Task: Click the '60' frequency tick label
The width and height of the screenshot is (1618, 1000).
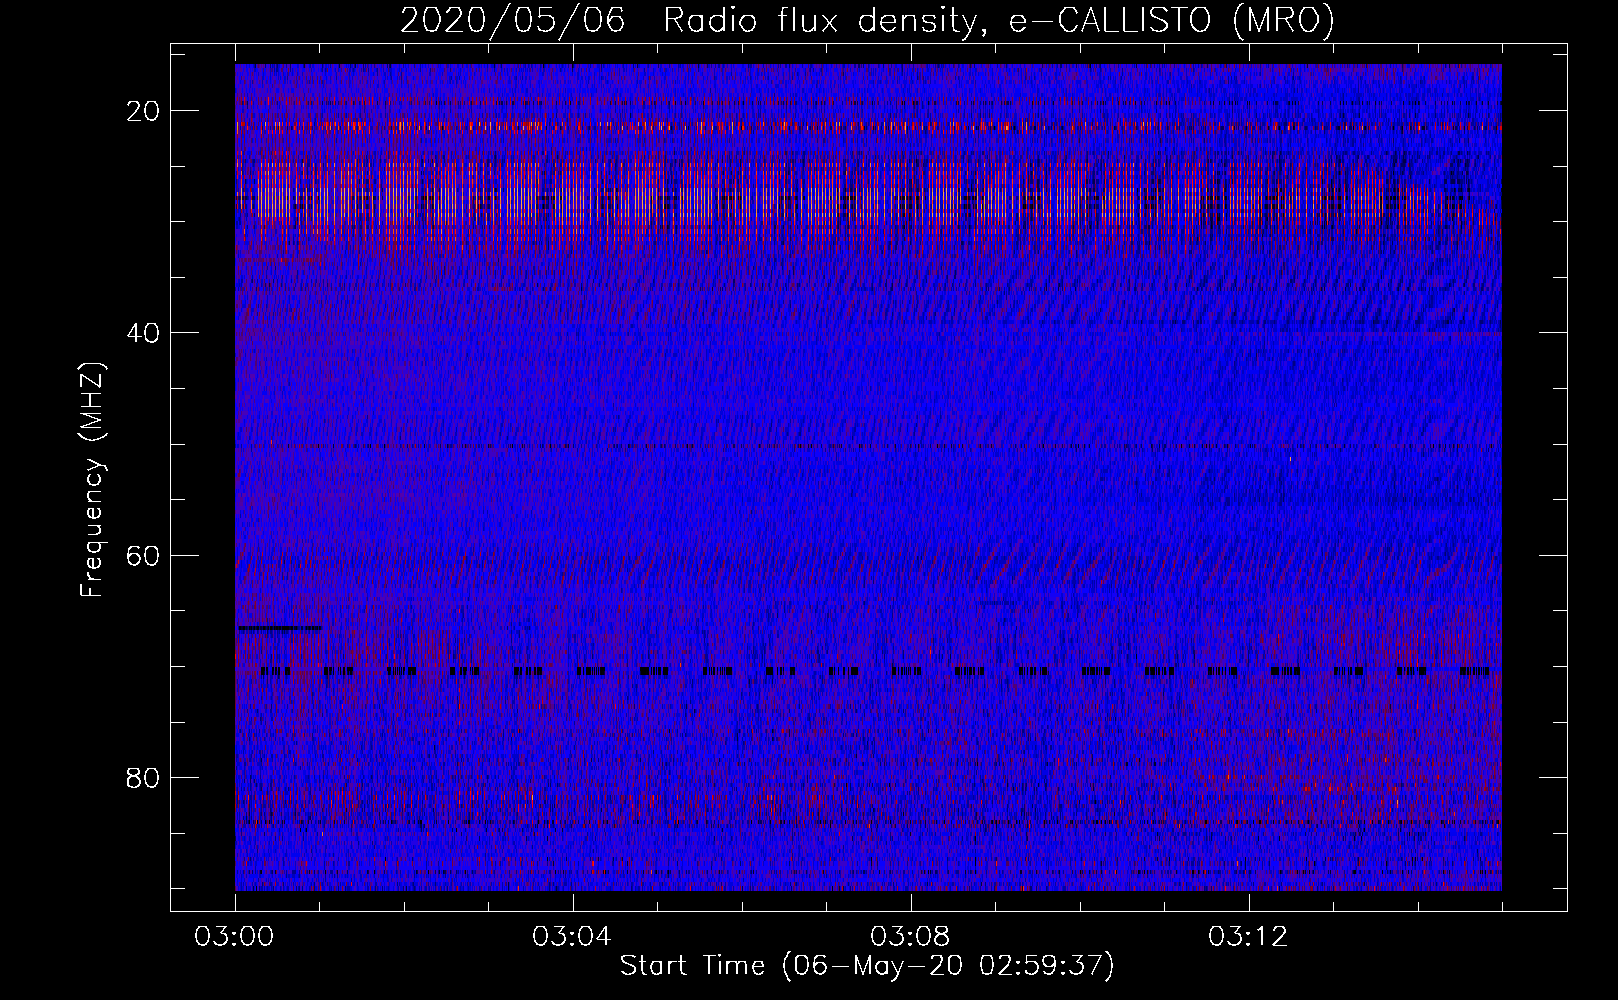Action: [144, 555]
